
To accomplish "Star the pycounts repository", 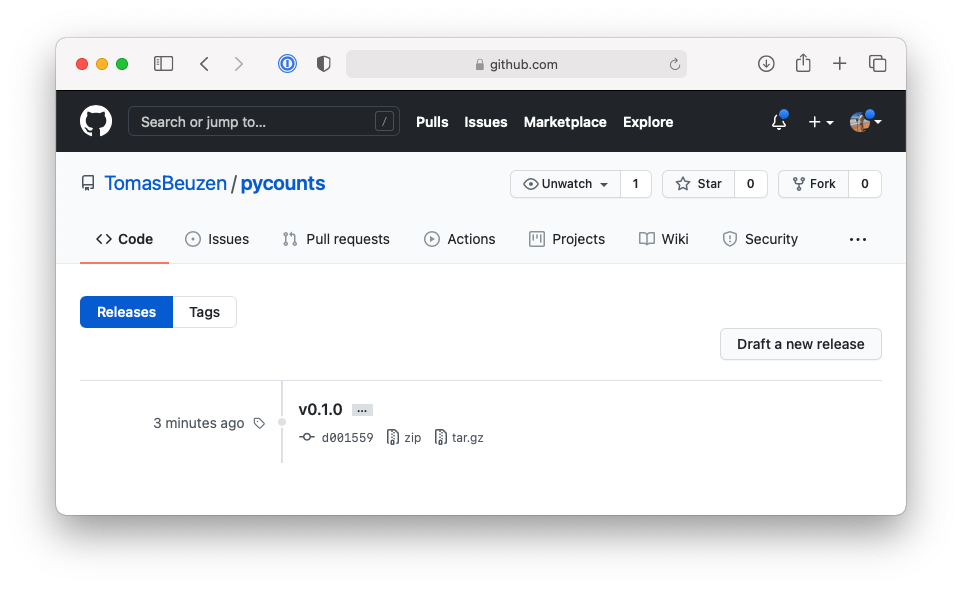I will point(698,184).
